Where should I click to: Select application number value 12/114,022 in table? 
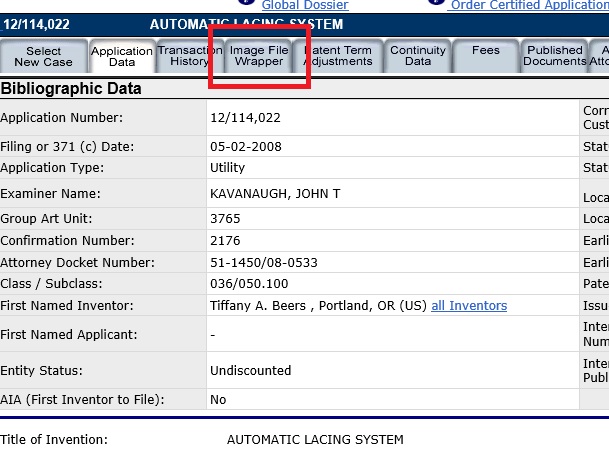(x=245, y=118)
